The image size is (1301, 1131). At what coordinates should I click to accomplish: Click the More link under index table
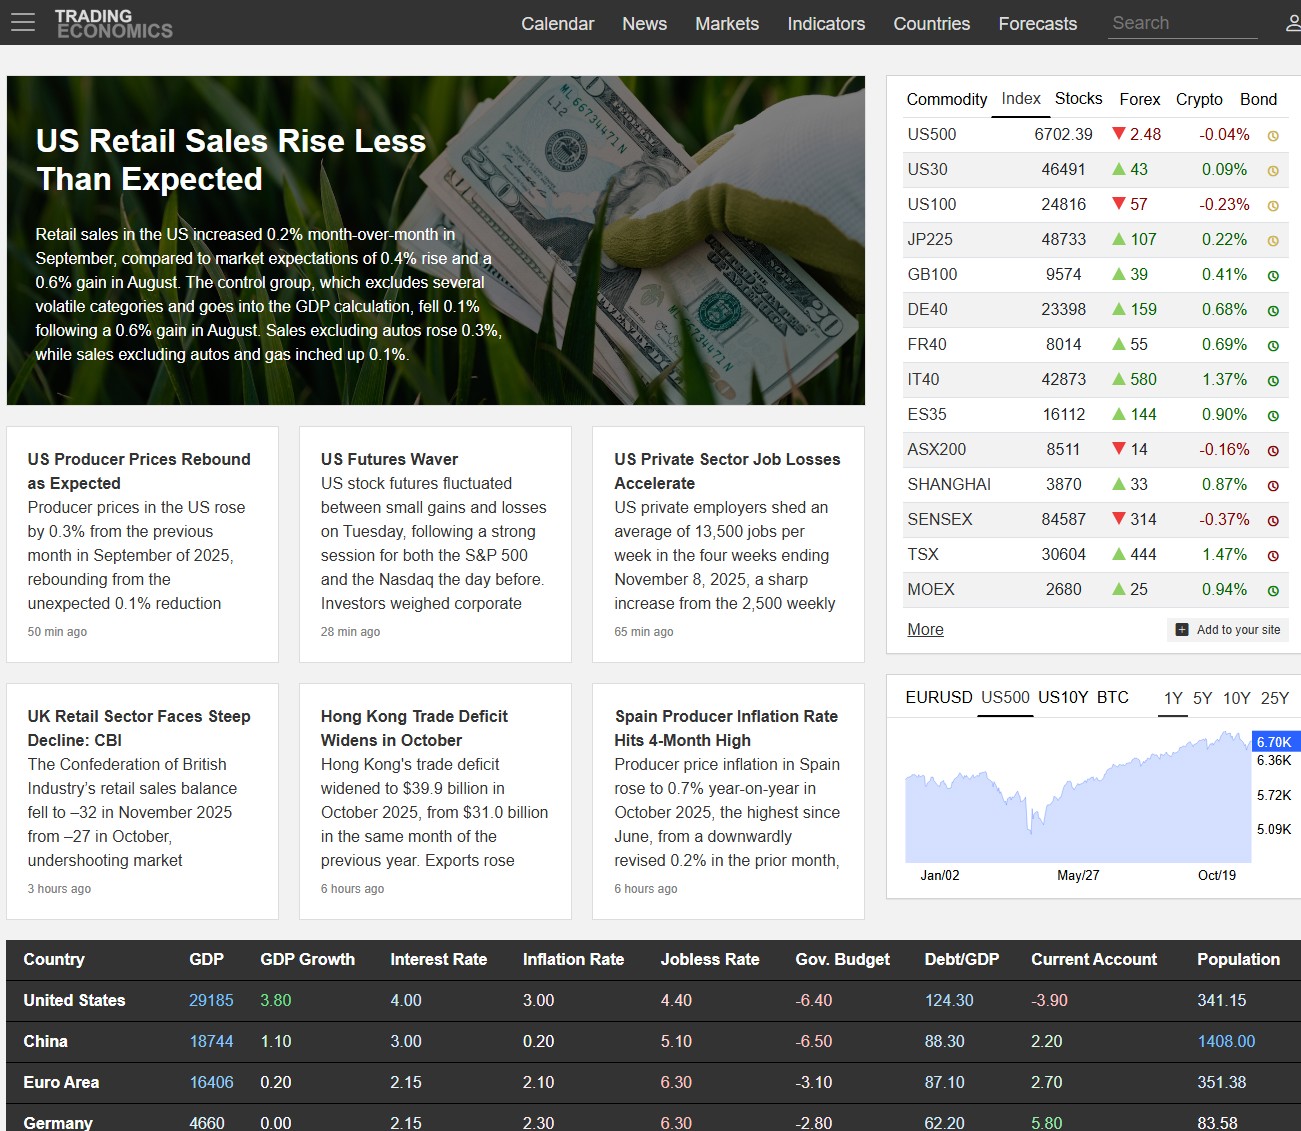[925, 629]
